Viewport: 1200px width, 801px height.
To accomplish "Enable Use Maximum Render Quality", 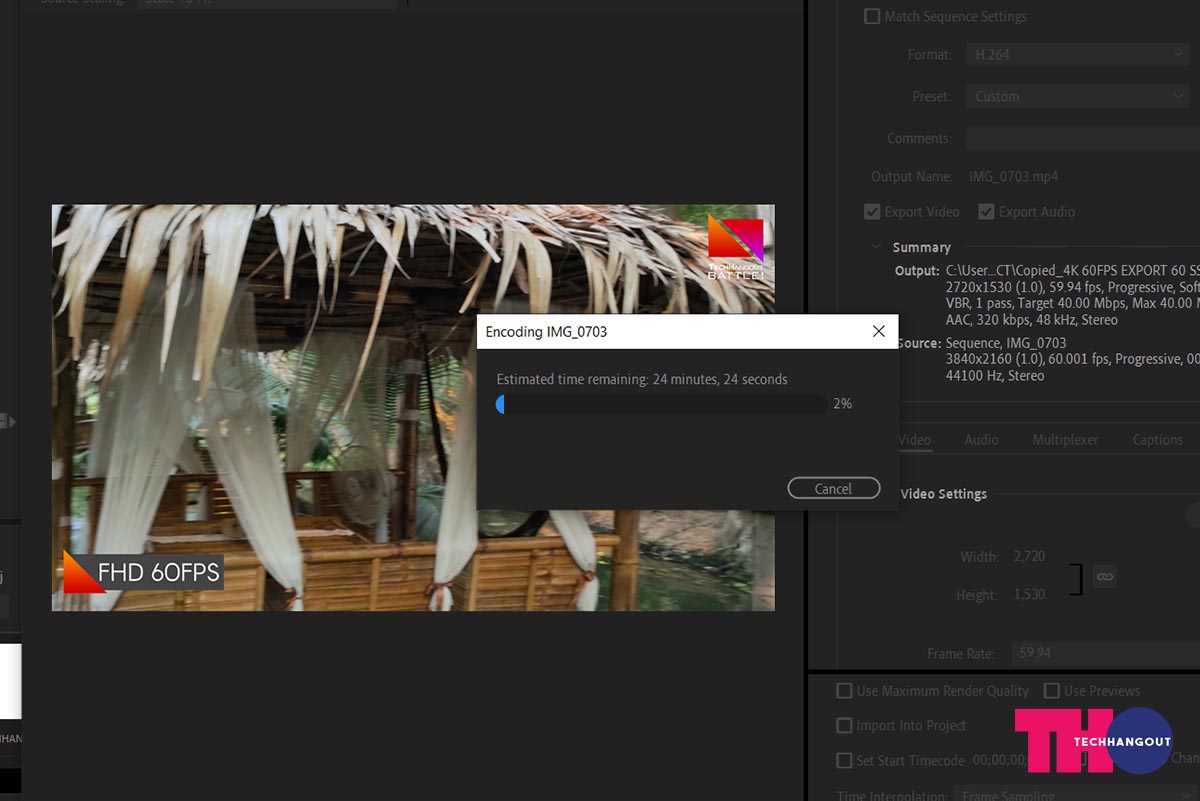I will click(844, 691).
